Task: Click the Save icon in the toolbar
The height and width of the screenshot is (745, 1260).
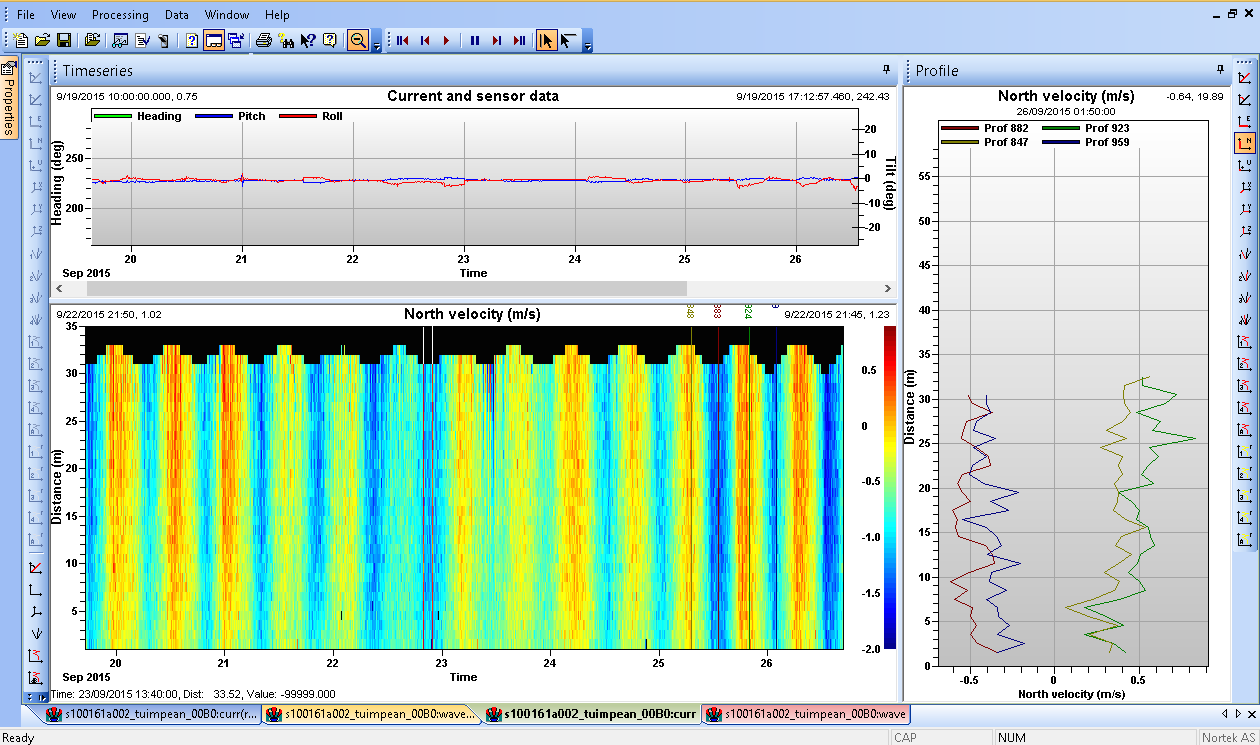Action: click(63, 40)
